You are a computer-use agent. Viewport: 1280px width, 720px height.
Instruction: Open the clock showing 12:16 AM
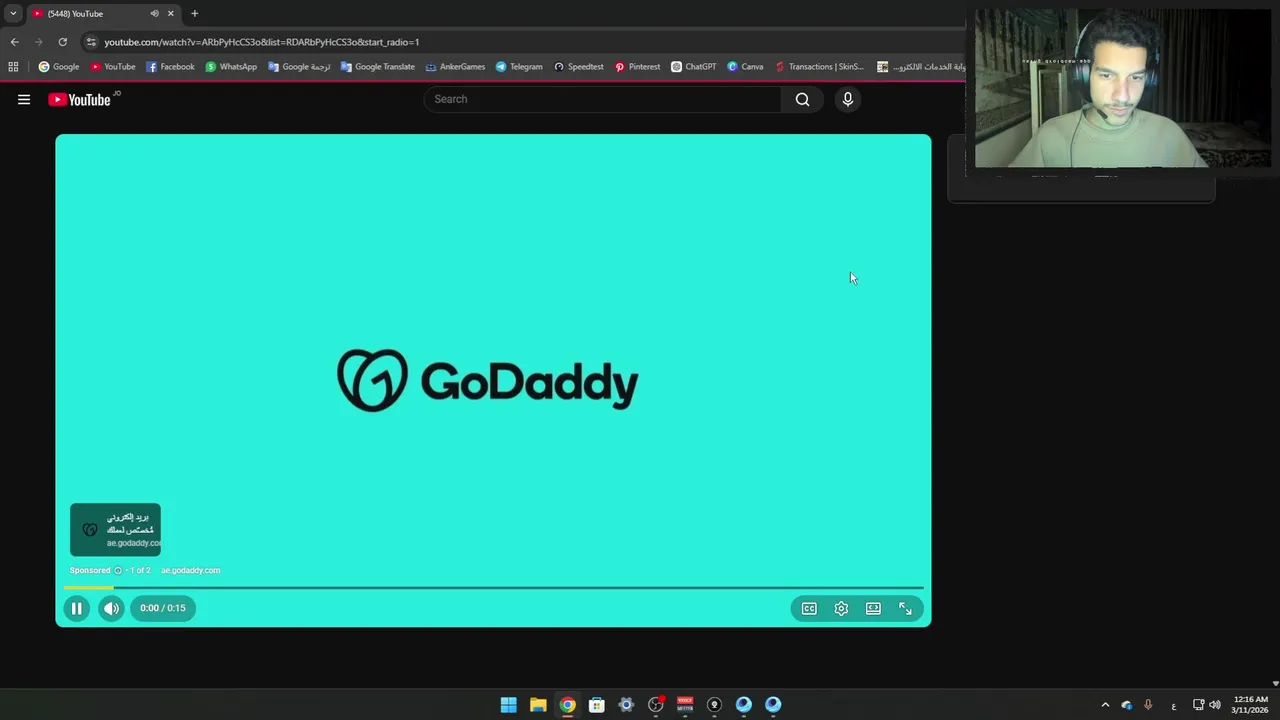click(1251, 705)
